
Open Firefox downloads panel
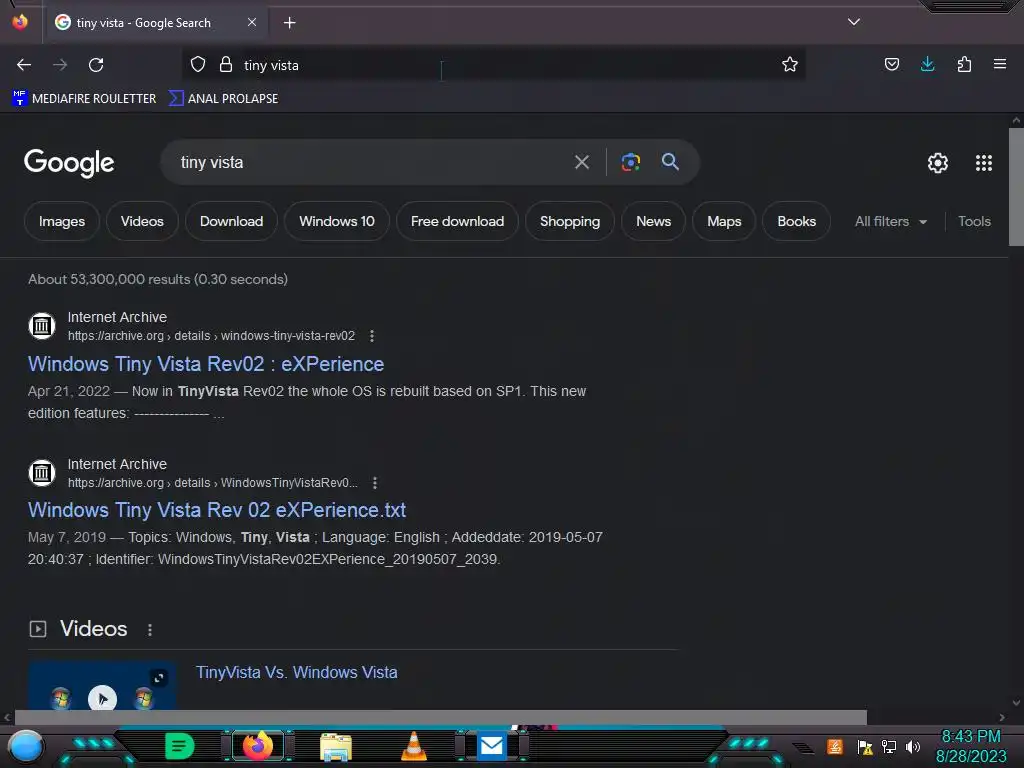[927, 64]
